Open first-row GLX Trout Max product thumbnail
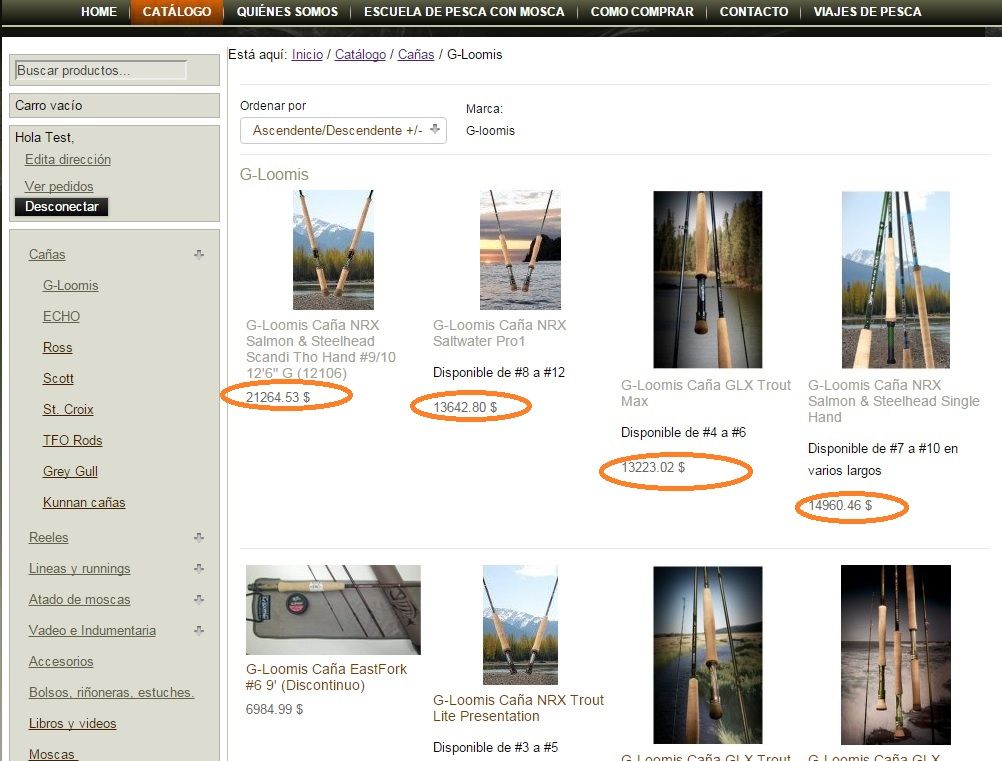This screenshot has height=761, width=1002. point(707,280)
